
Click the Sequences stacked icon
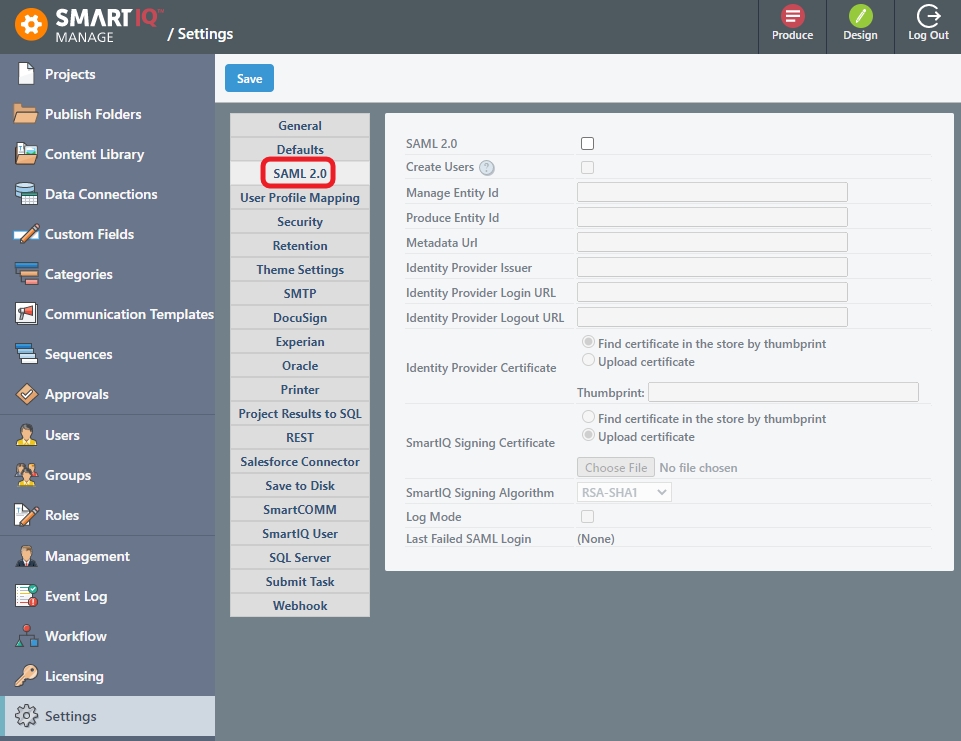tap(26, 354)
